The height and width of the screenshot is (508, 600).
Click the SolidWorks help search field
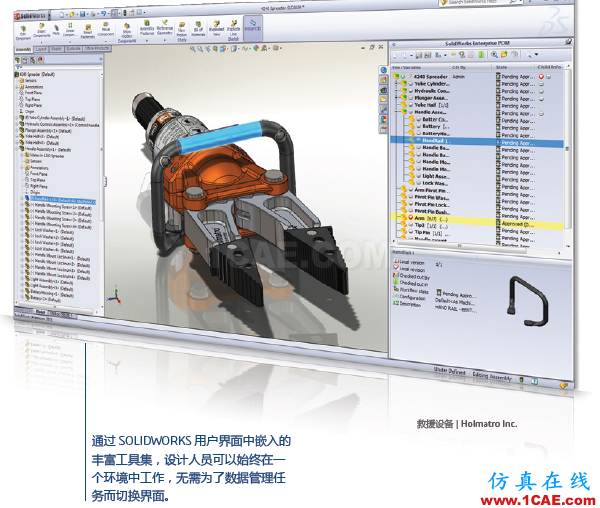pos(481,2)
